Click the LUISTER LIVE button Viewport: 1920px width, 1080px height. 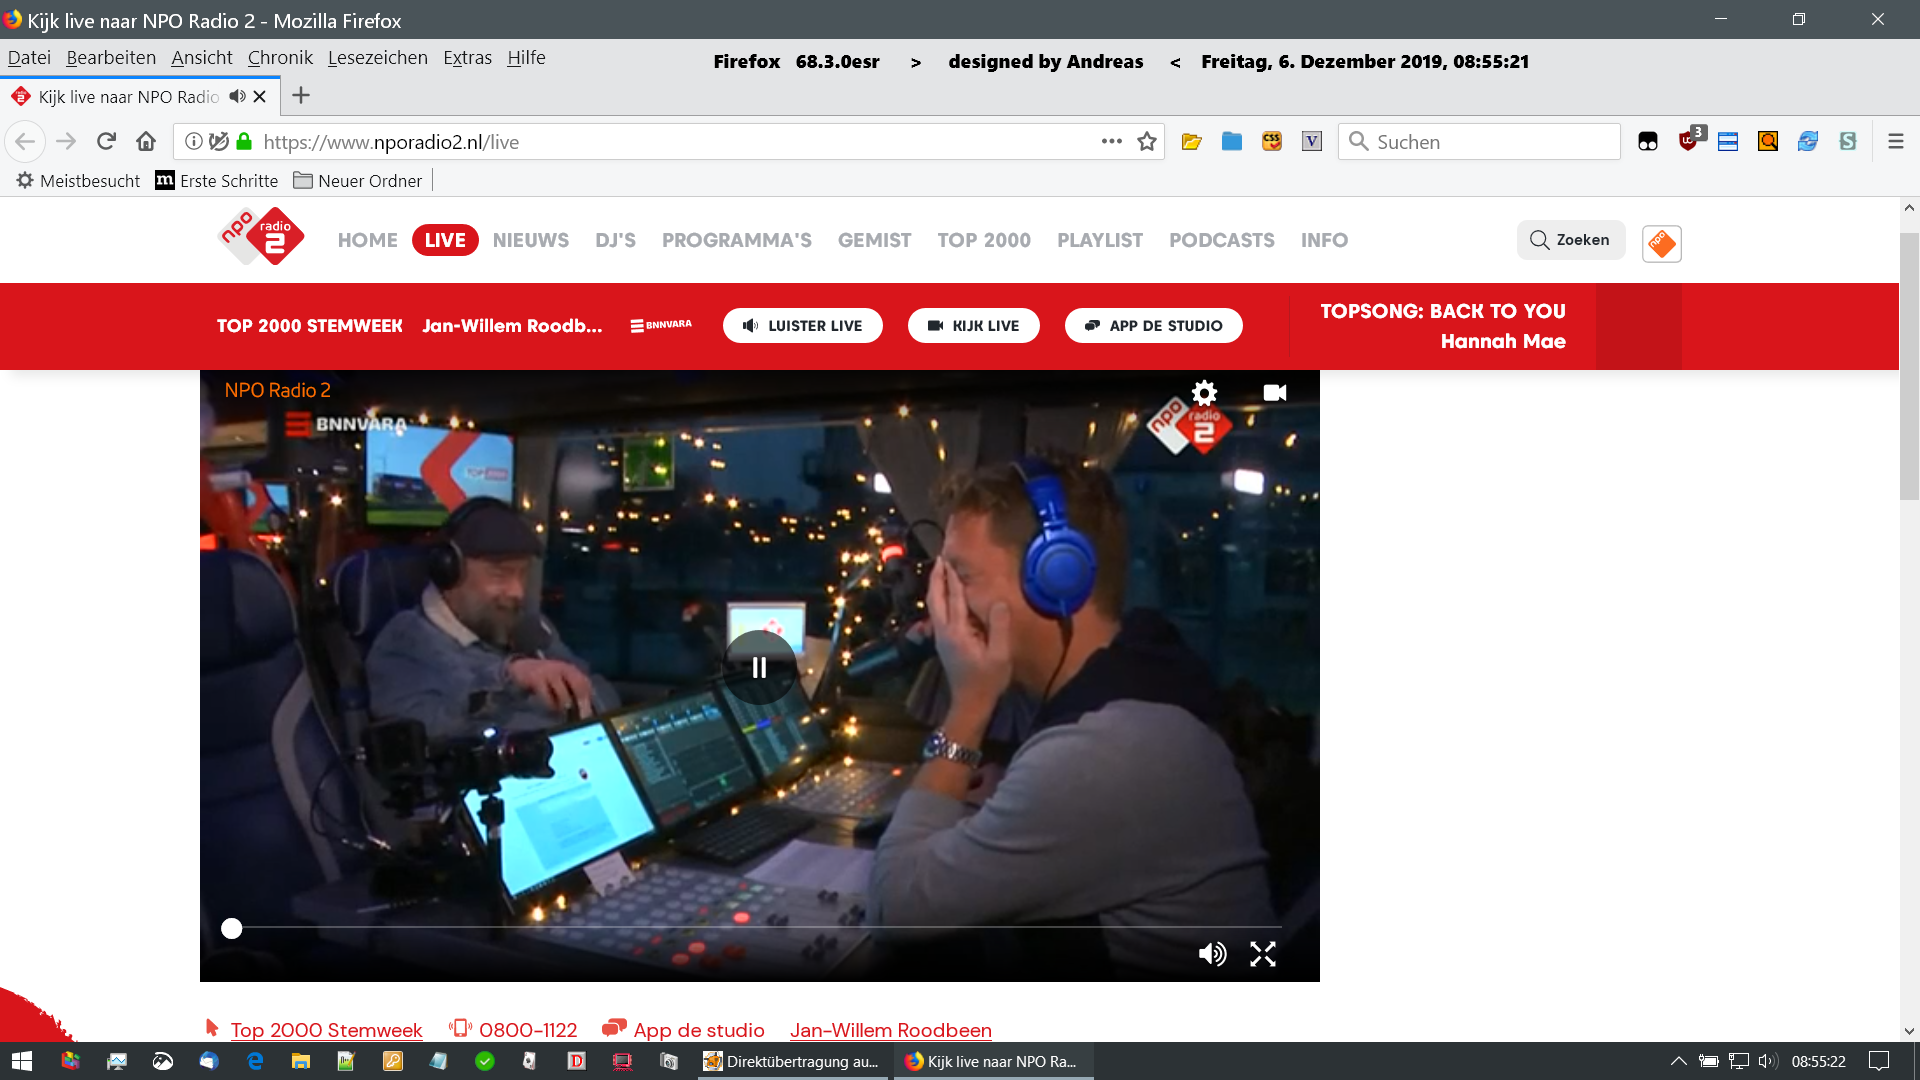click(802, 326)
